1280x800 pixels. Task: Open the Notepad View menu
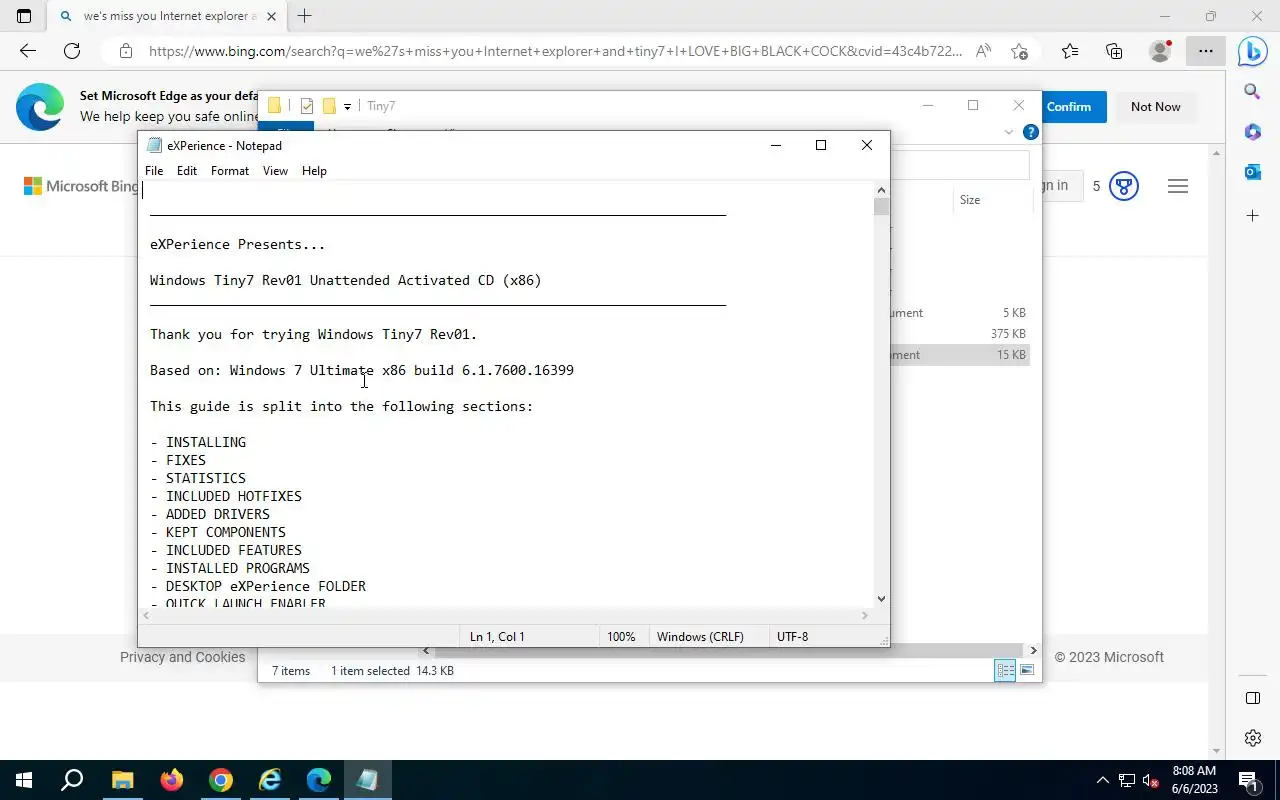275,171
